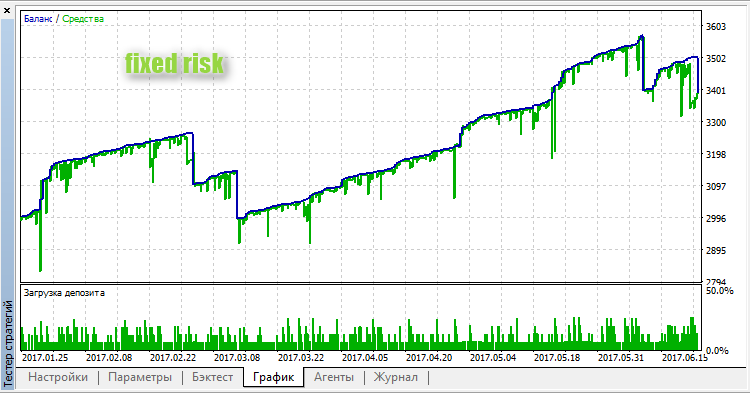The width and height of the screenshot is (750, 394).
Task: Click the 50.0% deposit load label
Action: [719, 291]
